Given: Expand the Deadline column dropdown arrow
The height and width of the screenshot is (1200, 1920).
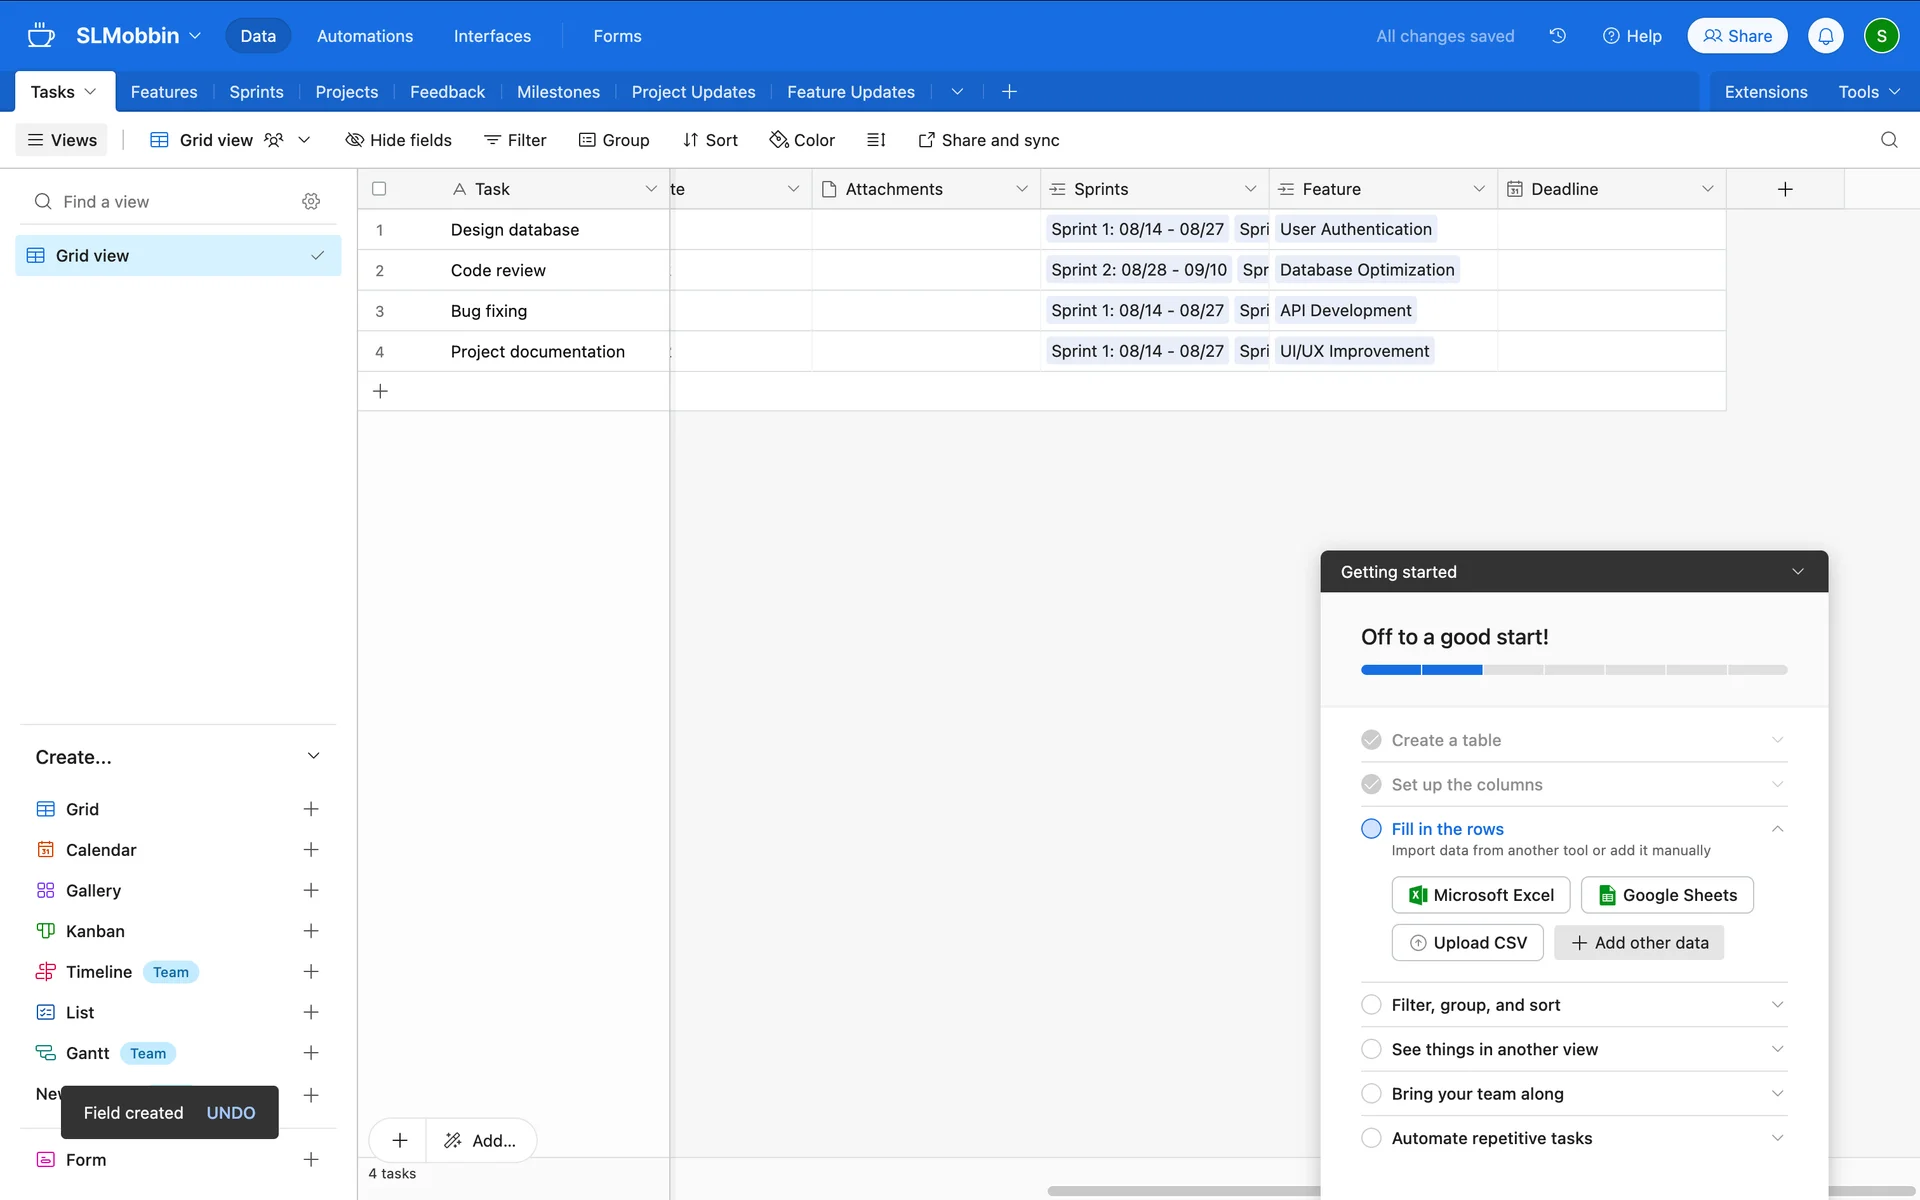Looking at the screenshot, I should pyautogui.click(x=1707, y=189).
